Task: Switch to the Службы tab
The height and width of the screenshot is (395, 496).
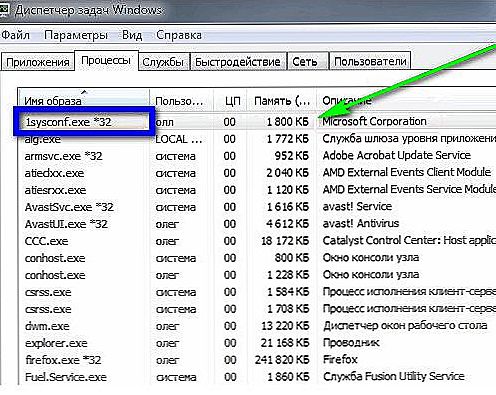Action: pos(163,62)
